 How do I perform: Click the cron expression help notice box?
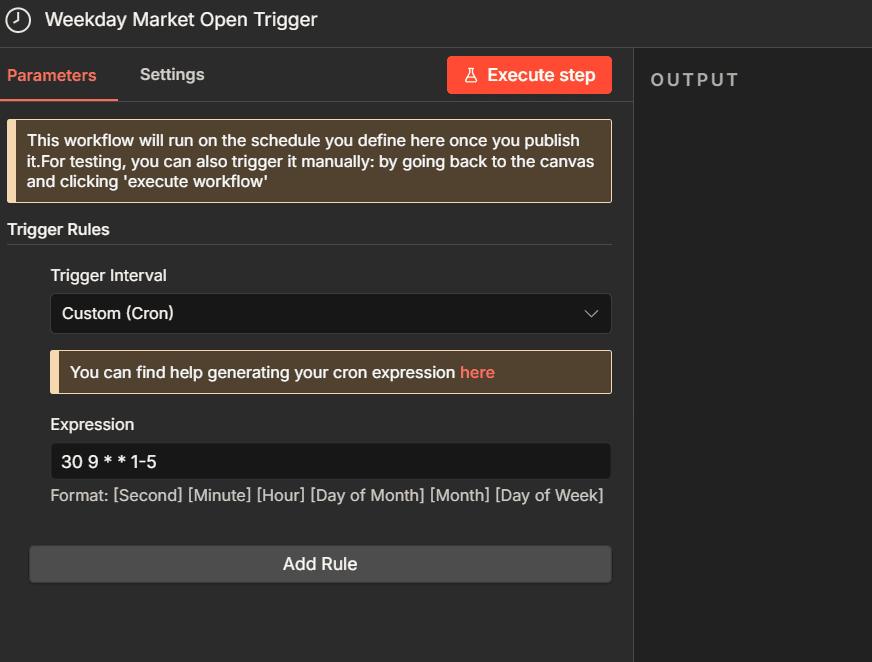(x=331, y=372)
